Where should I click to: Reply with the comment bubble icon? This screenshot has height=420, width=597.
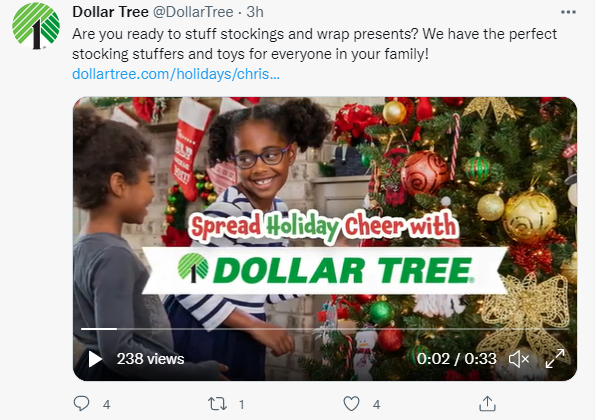pos(81,404)
